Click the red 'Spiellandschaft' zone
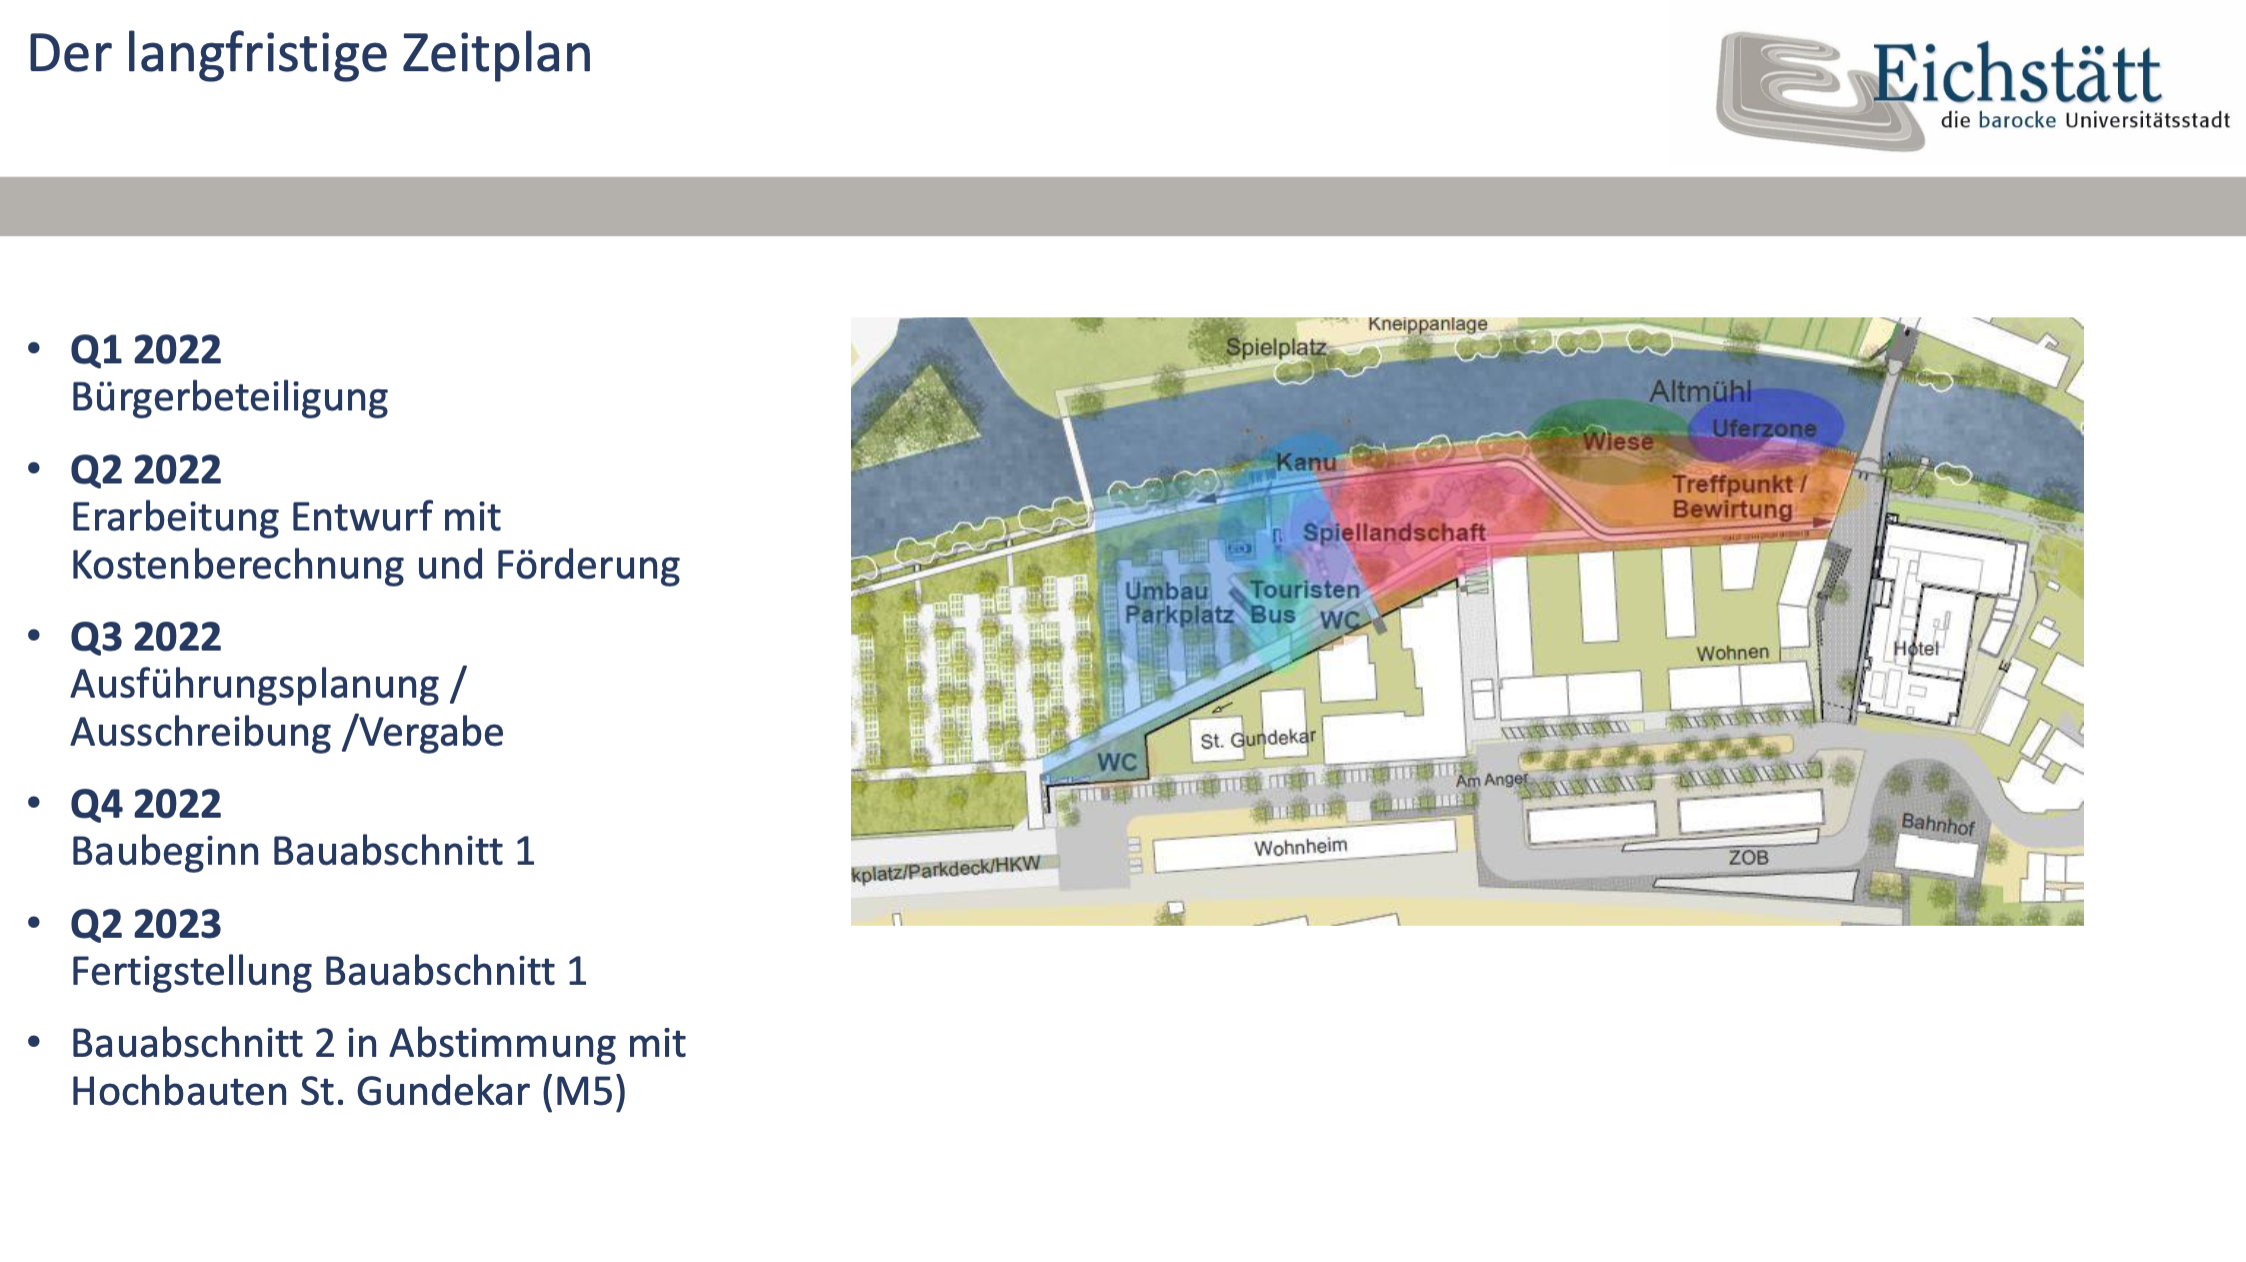2246x1262 pixels. click(1394, 532)
